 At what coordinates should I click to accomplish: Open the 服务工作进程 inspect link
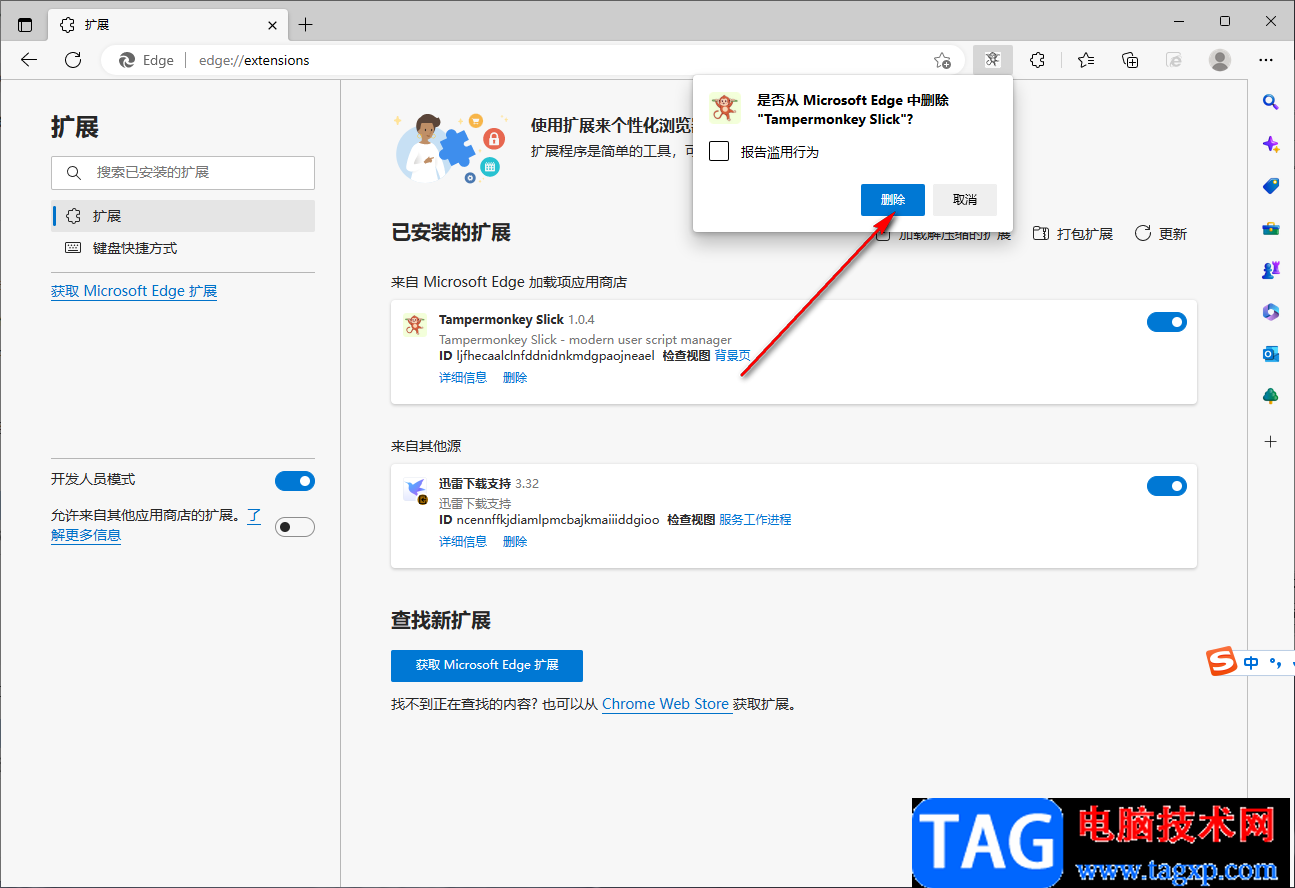click(755, 520)
